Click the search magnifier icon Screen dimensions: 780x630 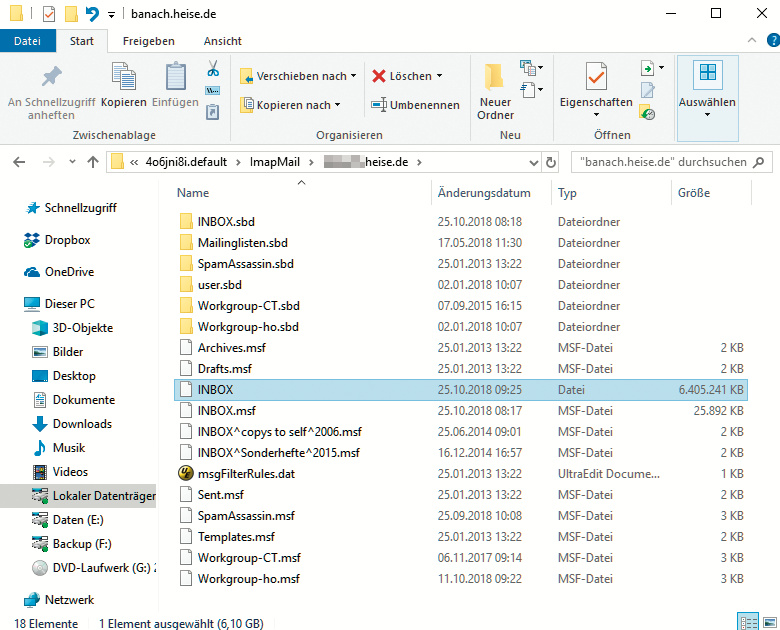759,162
